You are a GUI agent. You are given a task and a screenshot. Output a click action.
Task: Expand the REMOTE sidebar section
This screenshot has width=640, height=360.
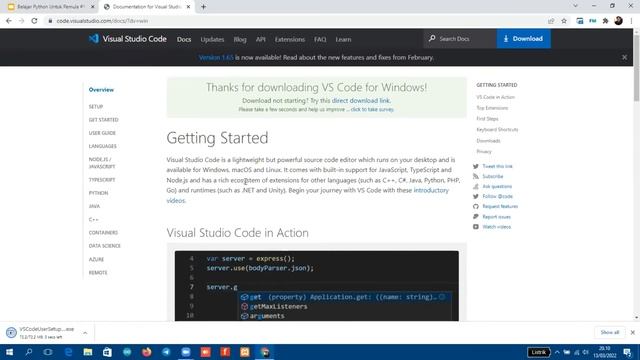98,273
